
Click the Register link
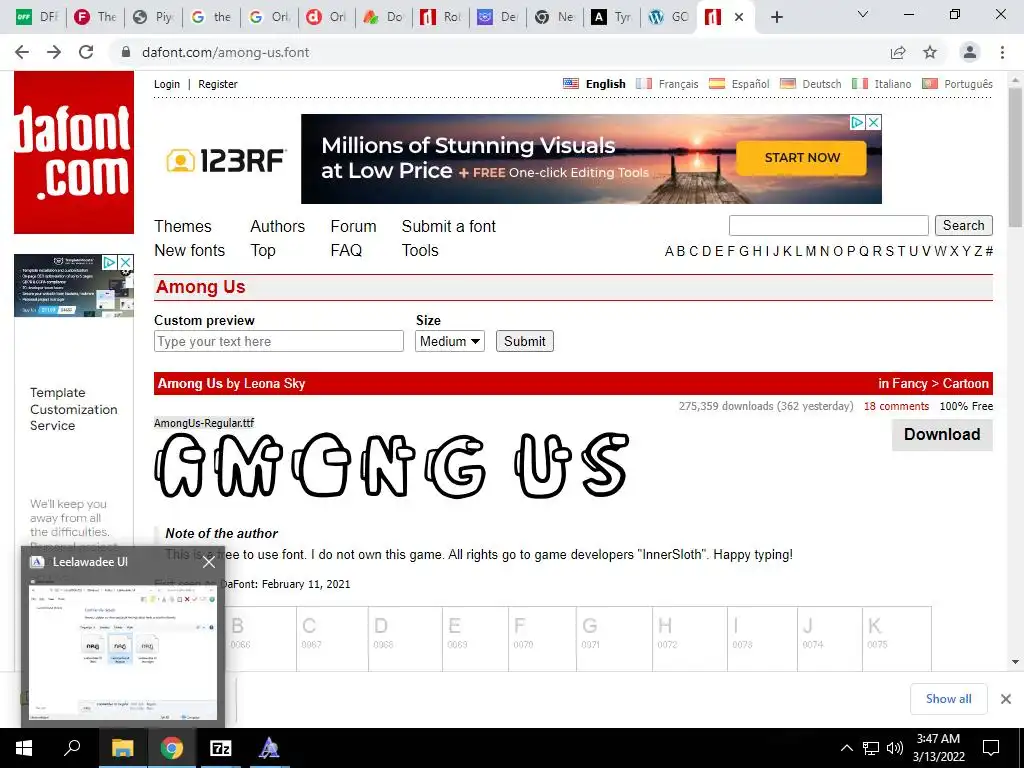[217, 84]
